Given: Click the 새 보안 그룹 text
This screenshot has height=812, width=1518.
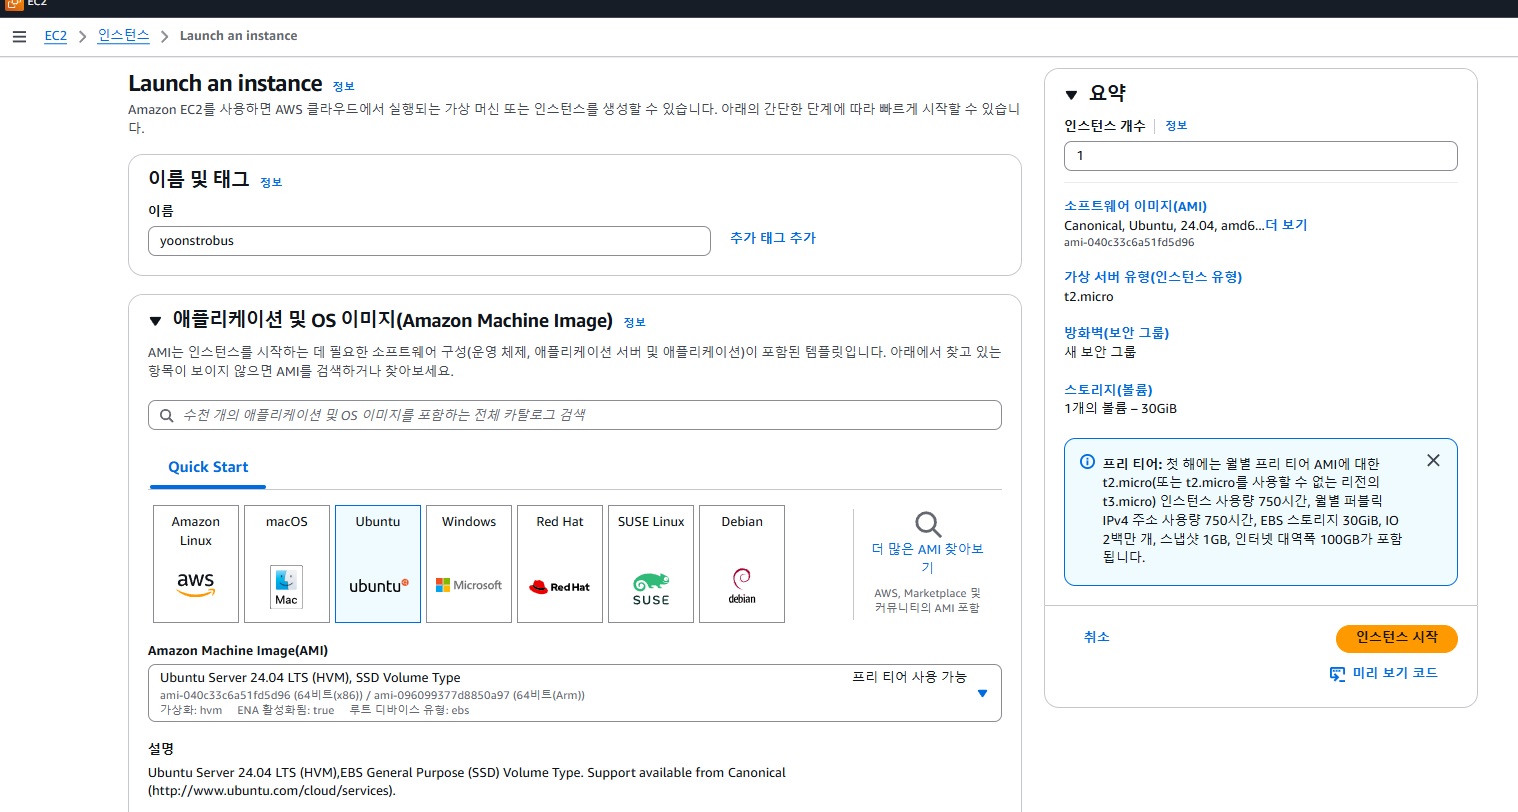Looking at the screenshot, I should coord(1100,352).
